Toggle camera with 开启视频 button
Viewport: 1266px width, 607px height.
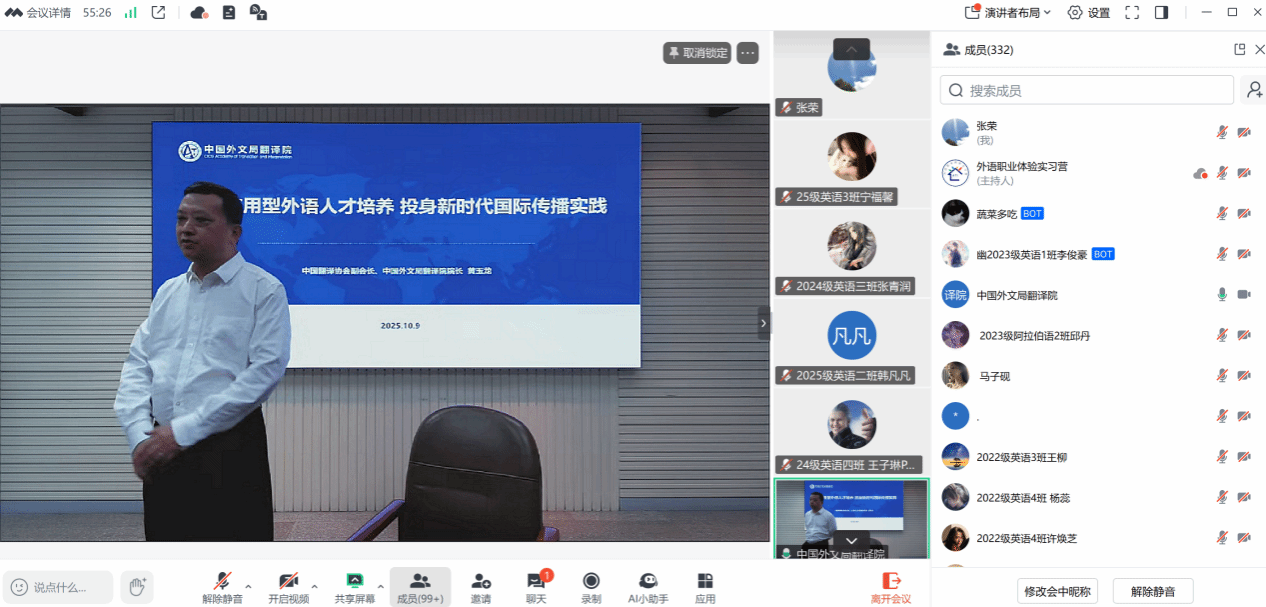[288, 586]
